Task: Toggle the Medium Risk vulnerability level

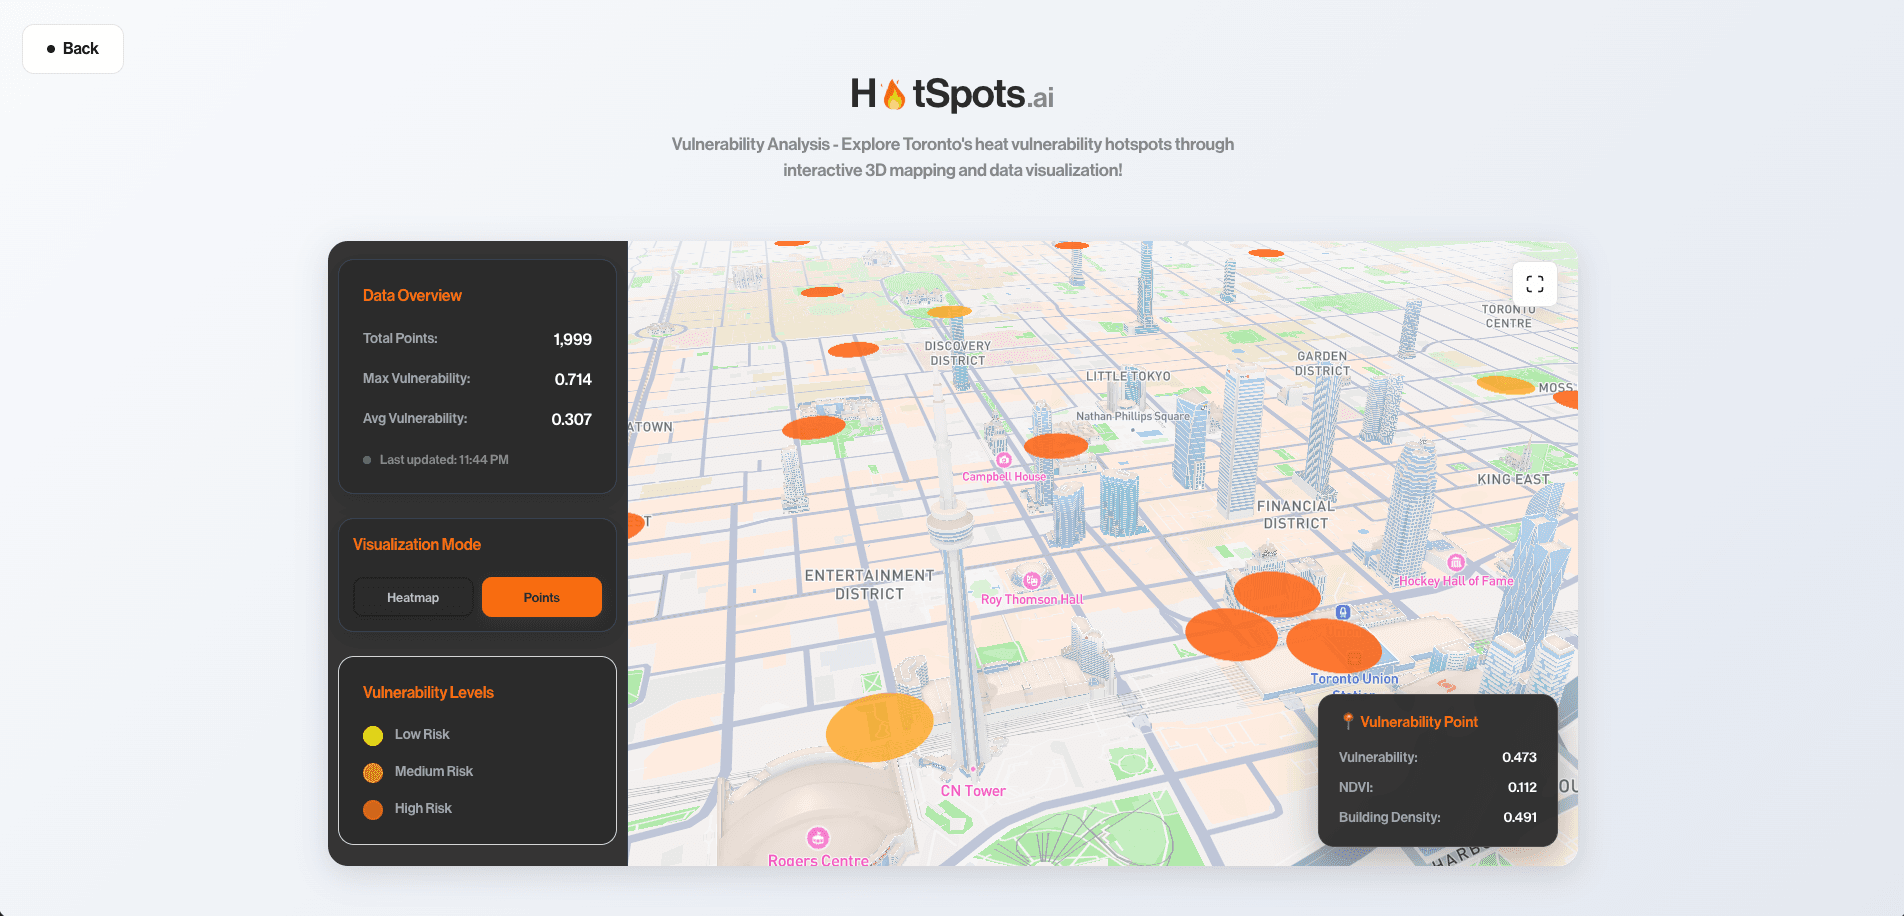Action: [373, 771]
